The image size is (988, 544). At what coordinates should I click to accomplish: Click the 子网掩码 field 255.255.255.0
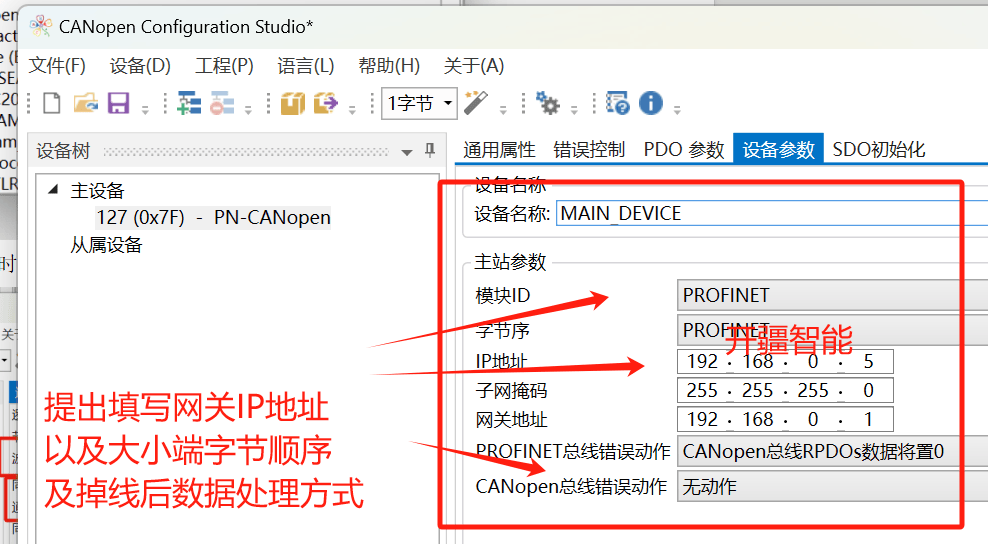[x=785, y=390]
